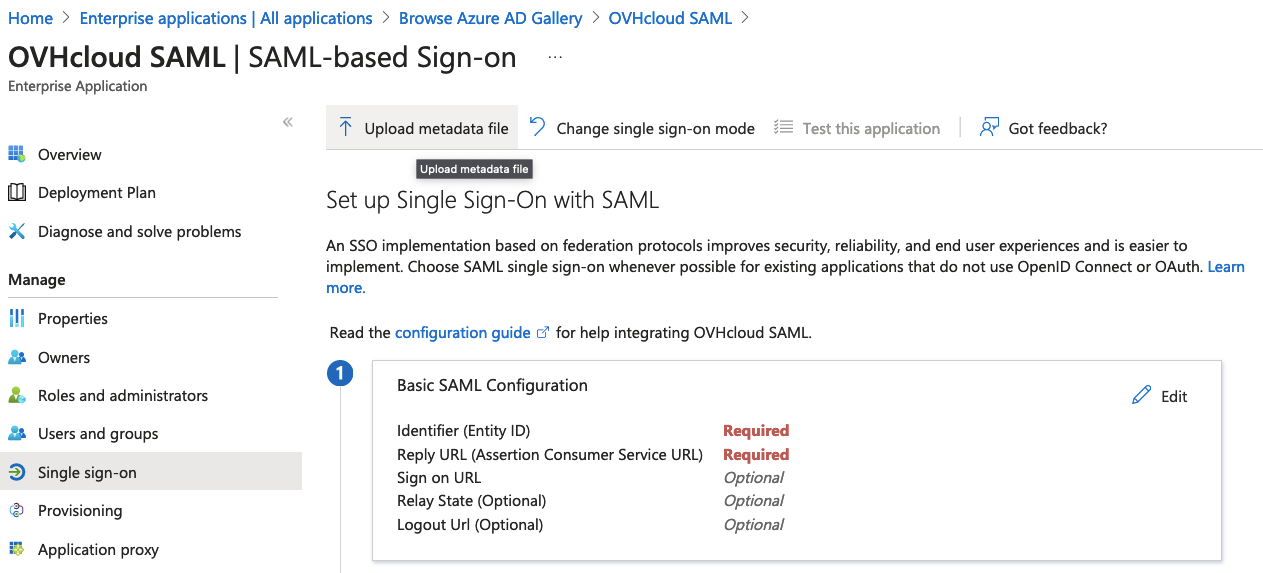Open Got feedback? panel

pos(1043,128)
